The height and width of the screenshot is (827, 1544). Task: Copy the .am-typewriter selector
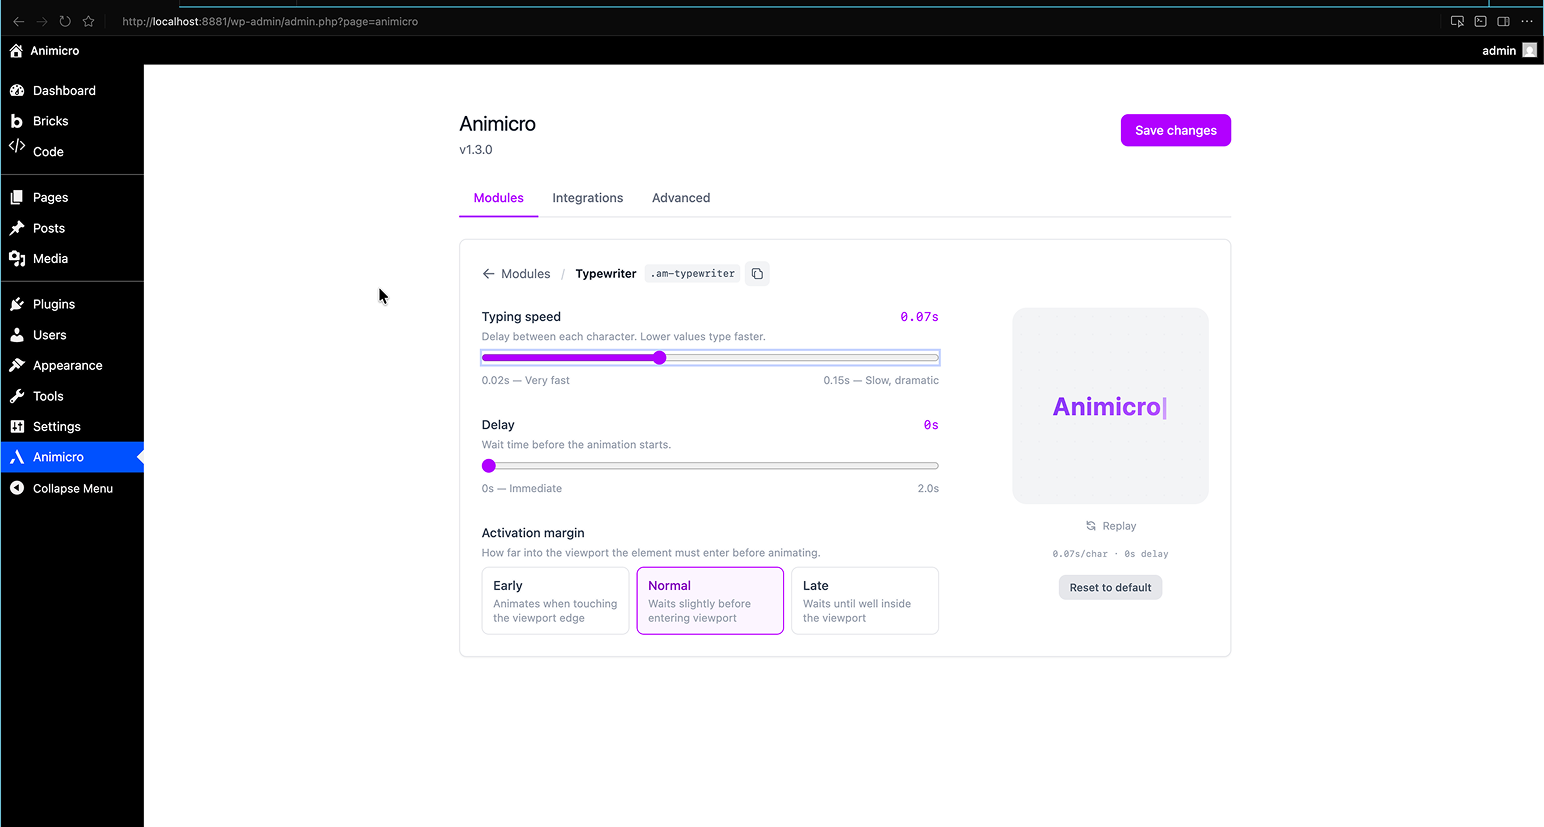(x=757, y=273)
